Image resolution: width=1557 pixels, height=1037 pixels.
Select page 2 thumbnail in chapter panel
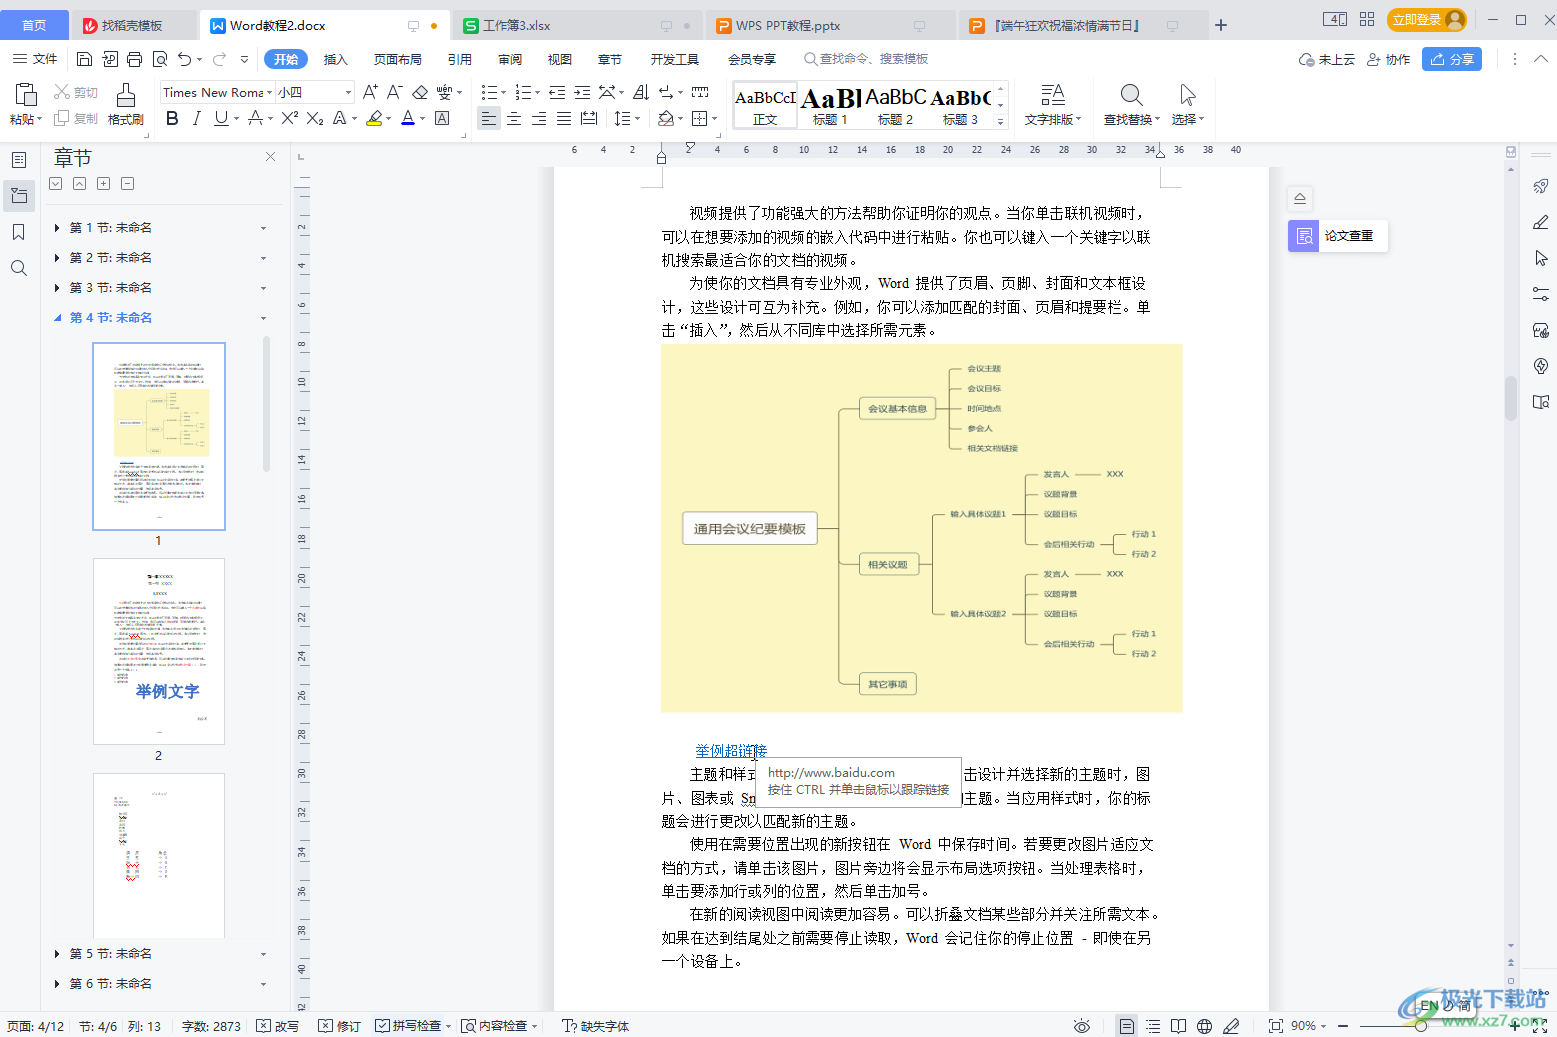click(x=159, y=651)
